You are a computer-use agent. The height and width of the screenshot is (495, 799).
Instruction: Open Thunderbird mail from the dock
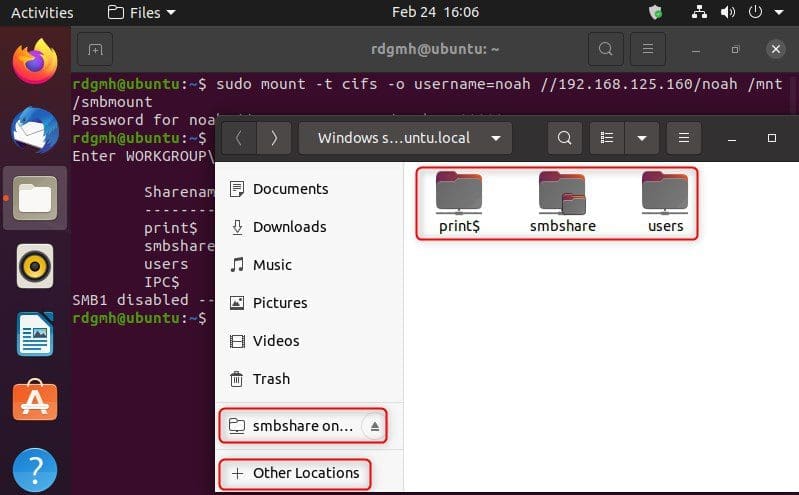tap(35, 130)
